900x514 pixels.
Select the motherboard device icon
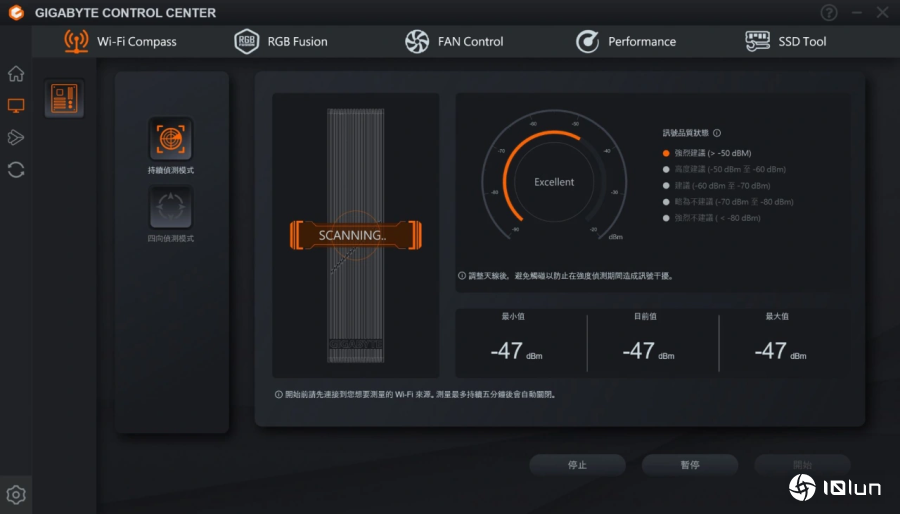click(x=64, y=98)
